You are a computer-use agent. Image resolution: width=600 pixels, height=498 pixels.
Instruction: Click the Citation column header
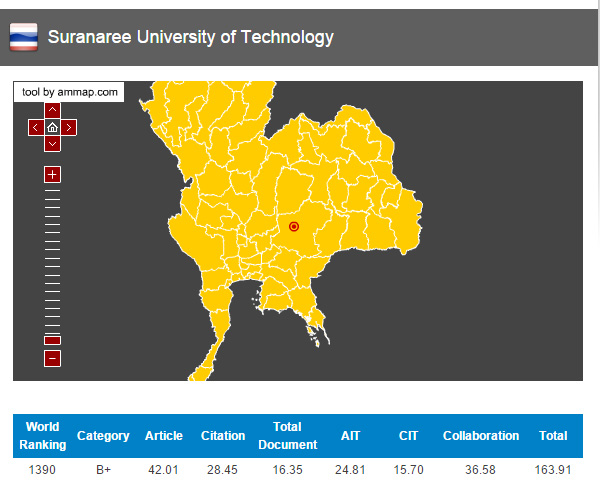(223, 436)
